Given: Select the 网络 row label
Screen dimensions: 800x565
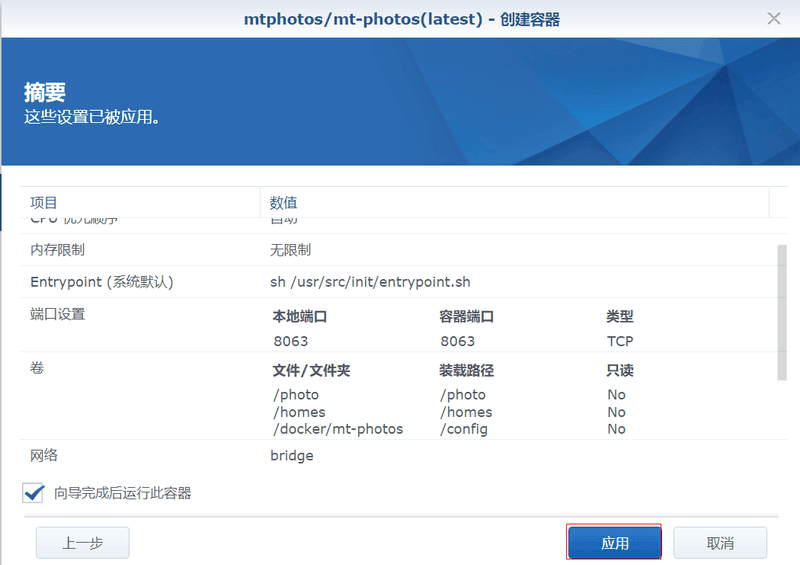Looking at the screenshot, I should [x=44, y=455].
